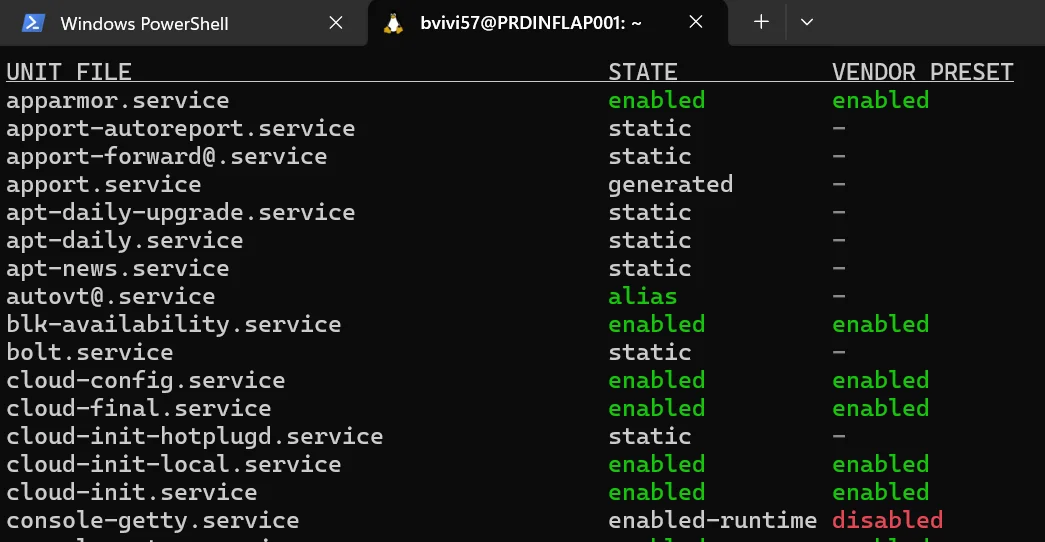
Task: Click apport-forward@.service unit name
Action: point(167,157)
